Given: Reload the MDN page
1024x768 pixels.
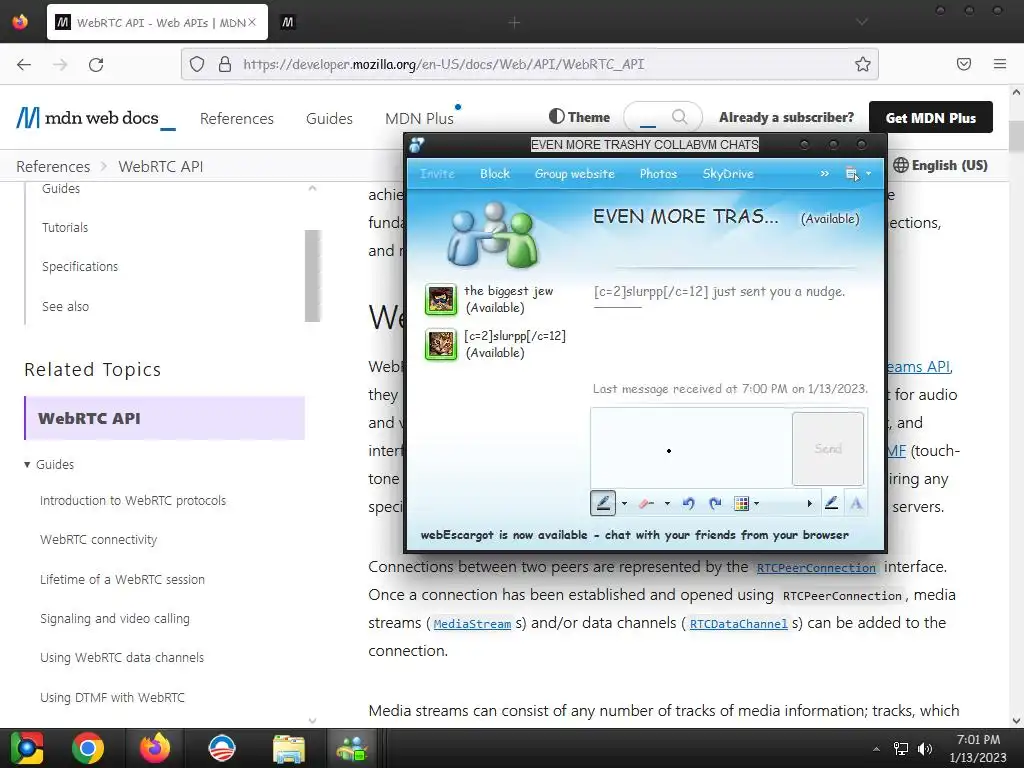Looking at the screenshot, I should 96,64.
